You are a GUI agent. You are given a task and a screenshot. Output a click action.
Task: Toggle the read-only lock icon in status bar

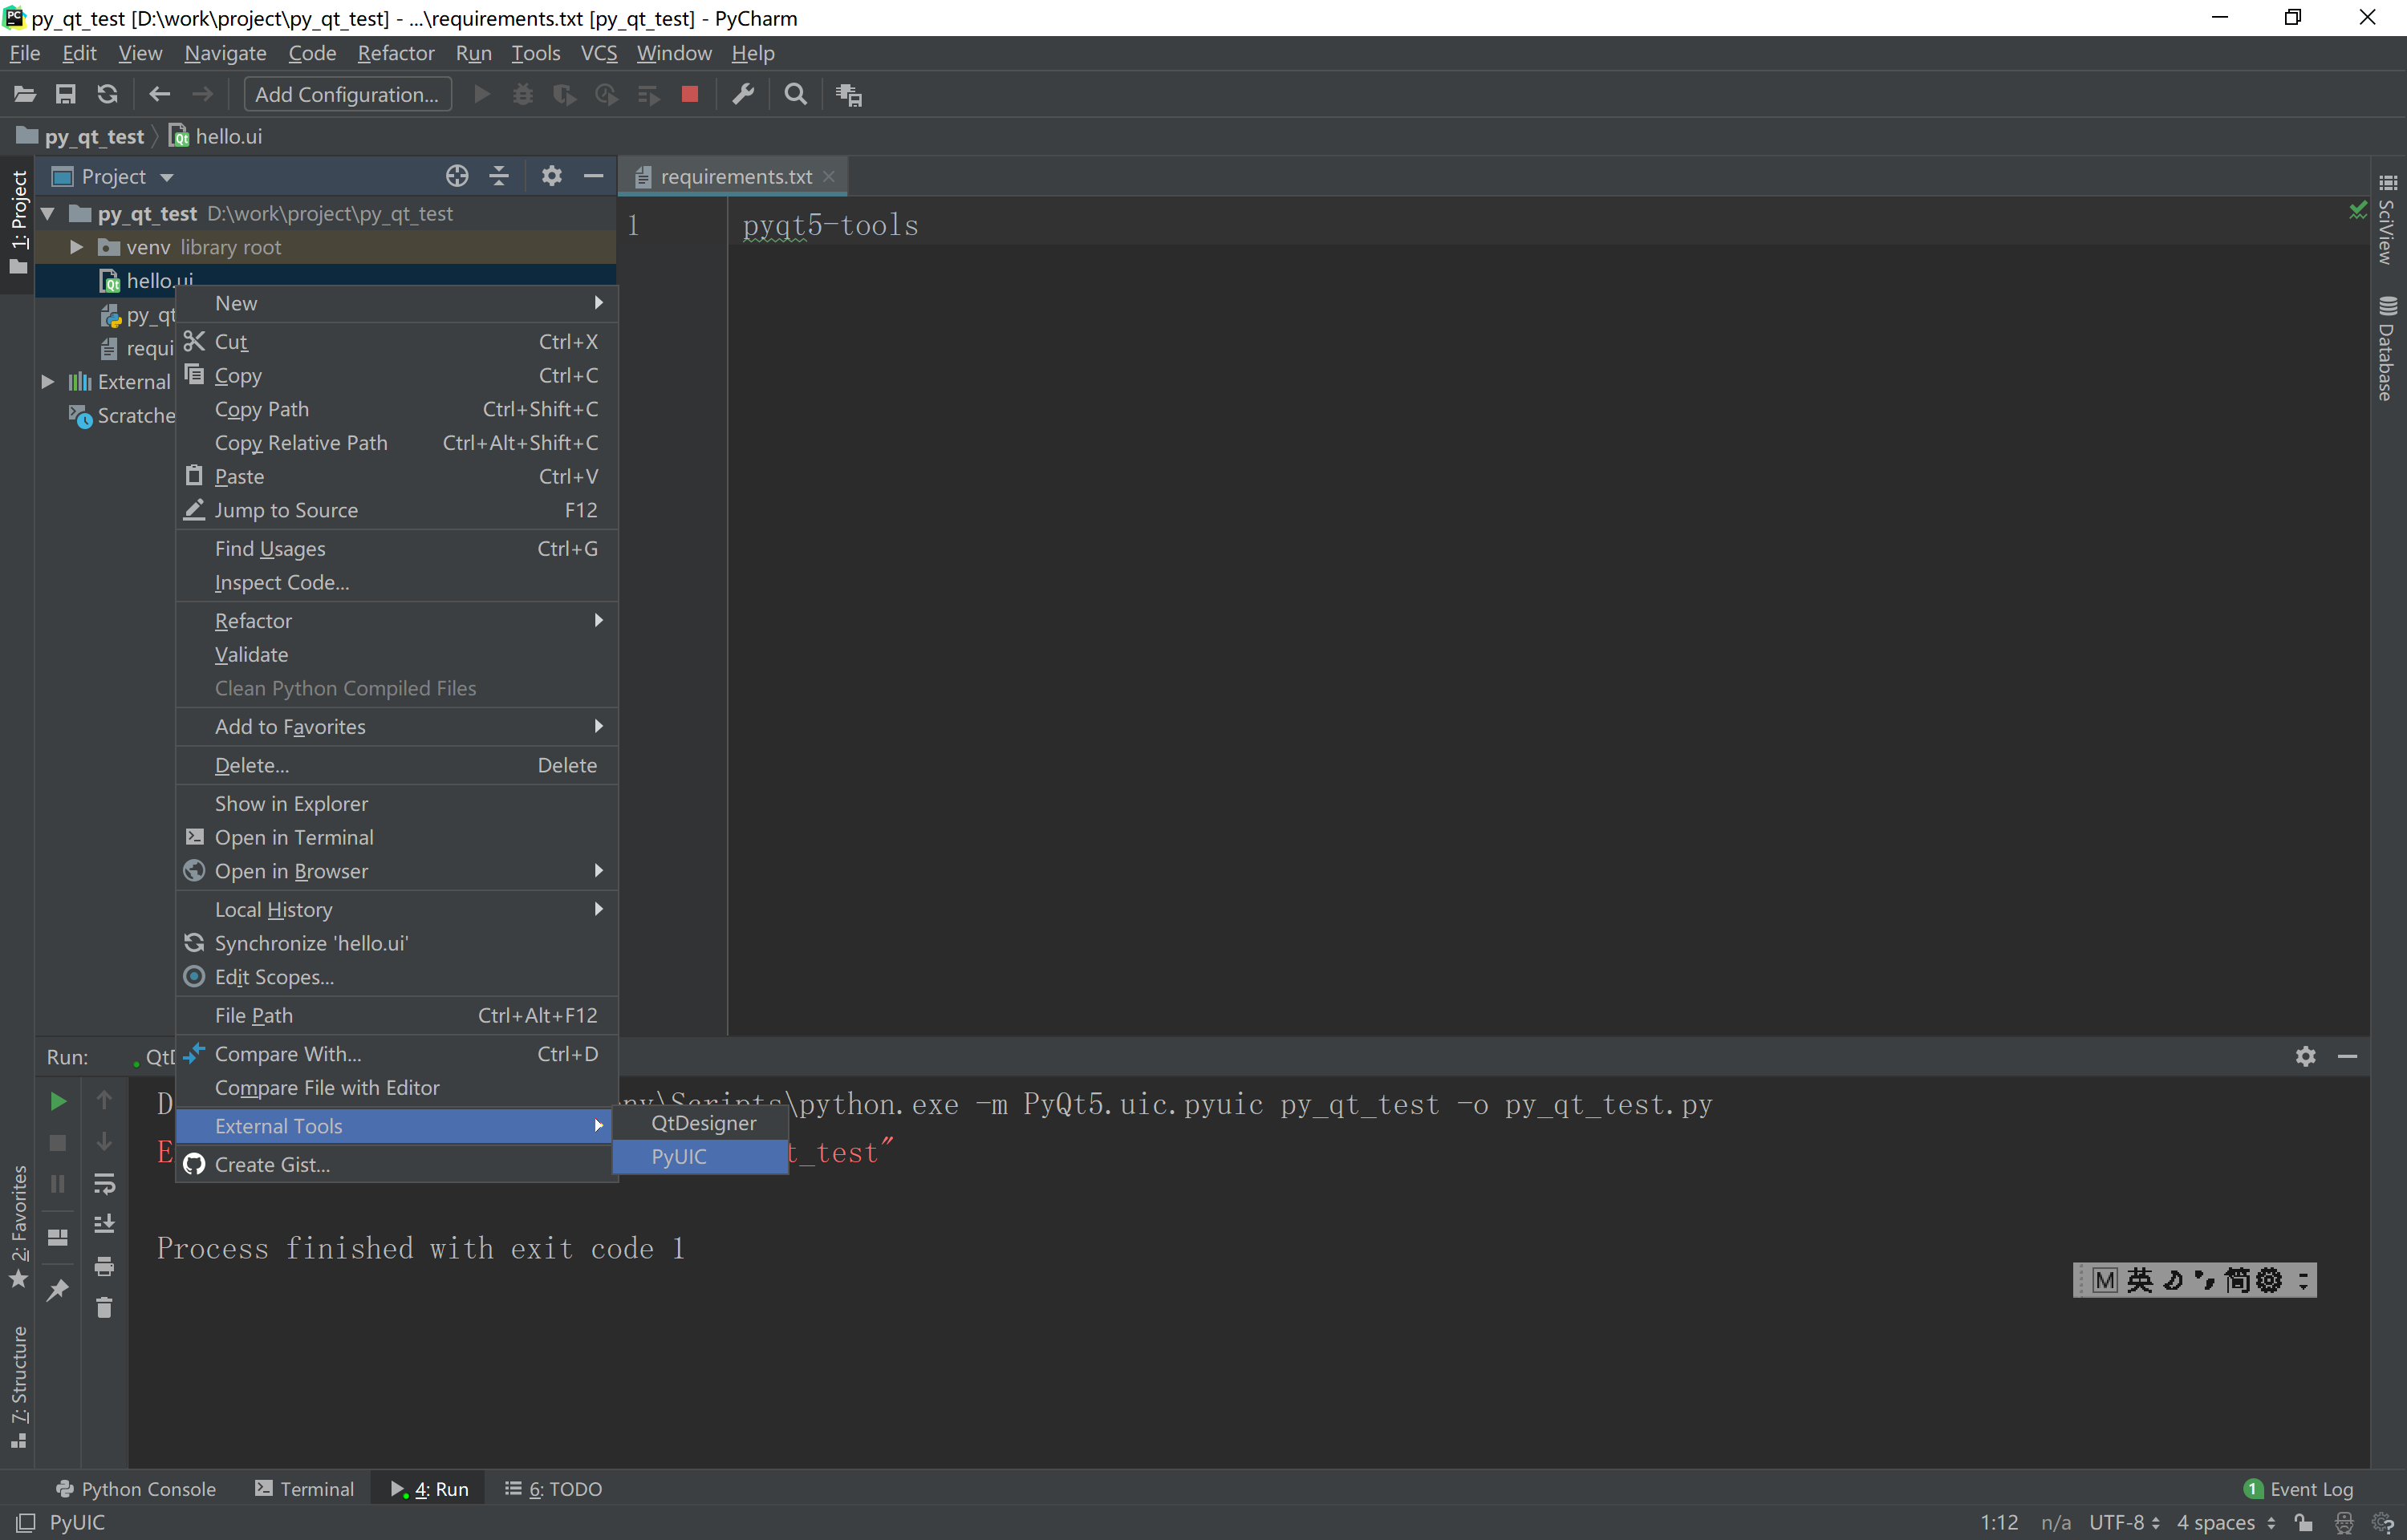coord(2304,1522)
